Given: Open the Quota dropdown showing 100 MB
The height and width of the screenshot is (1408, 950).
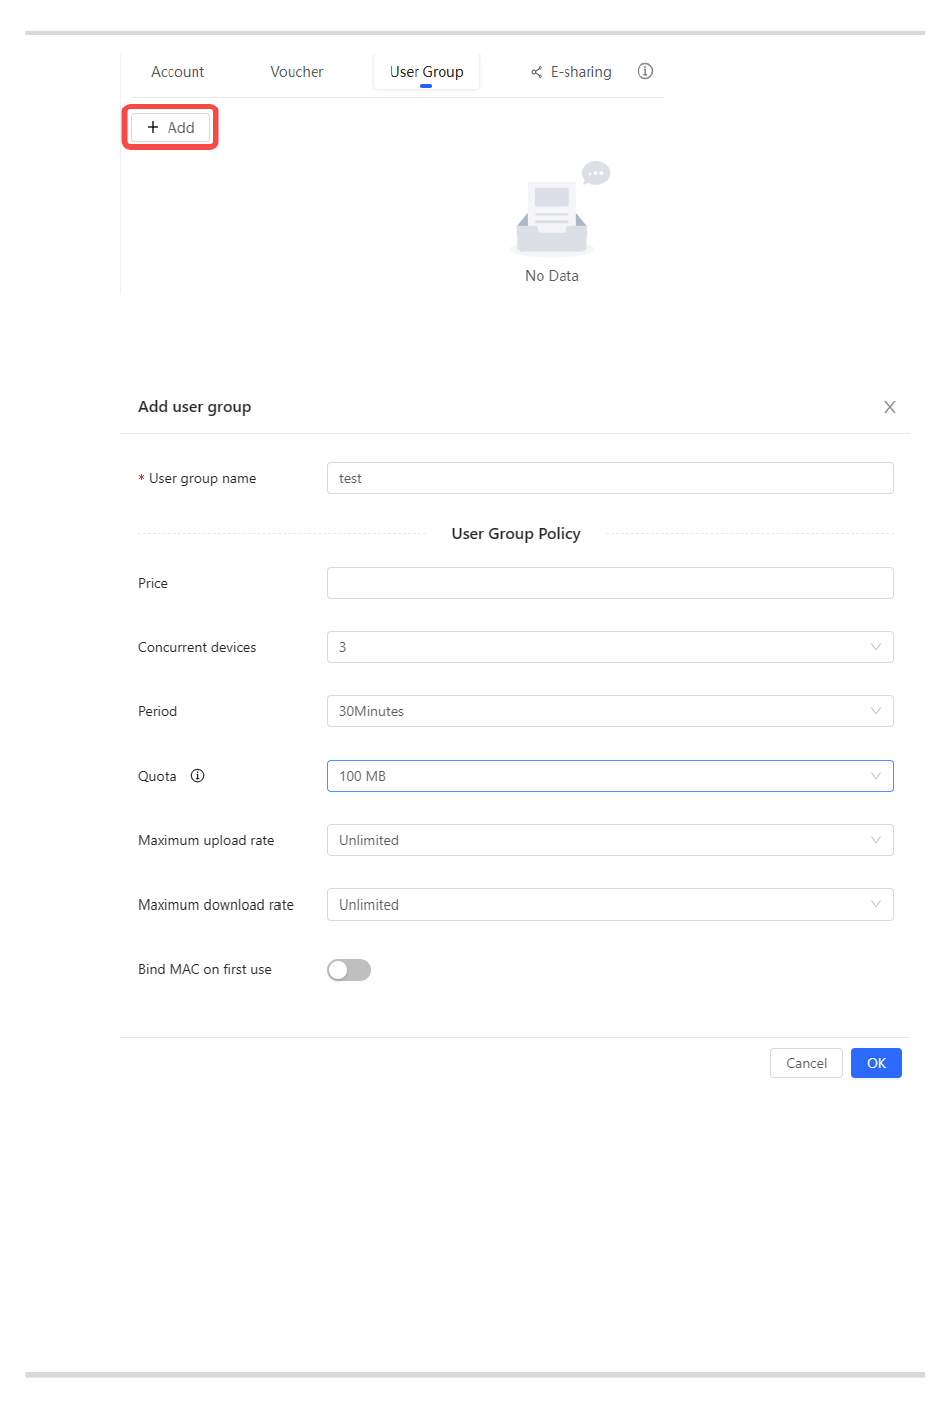Looking at the screenshot, I should coord(610,776).
